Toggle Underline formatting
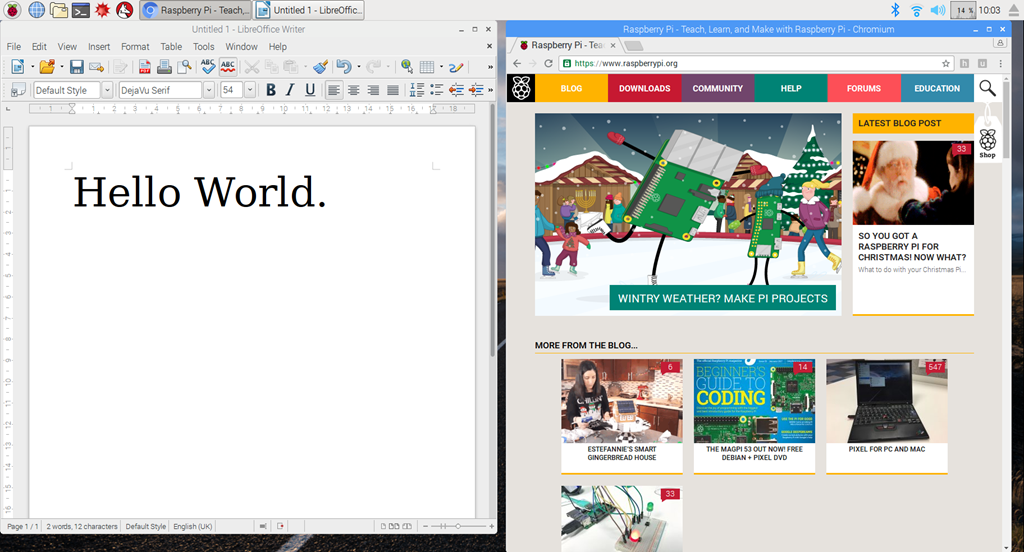 (x=310, y=90)
